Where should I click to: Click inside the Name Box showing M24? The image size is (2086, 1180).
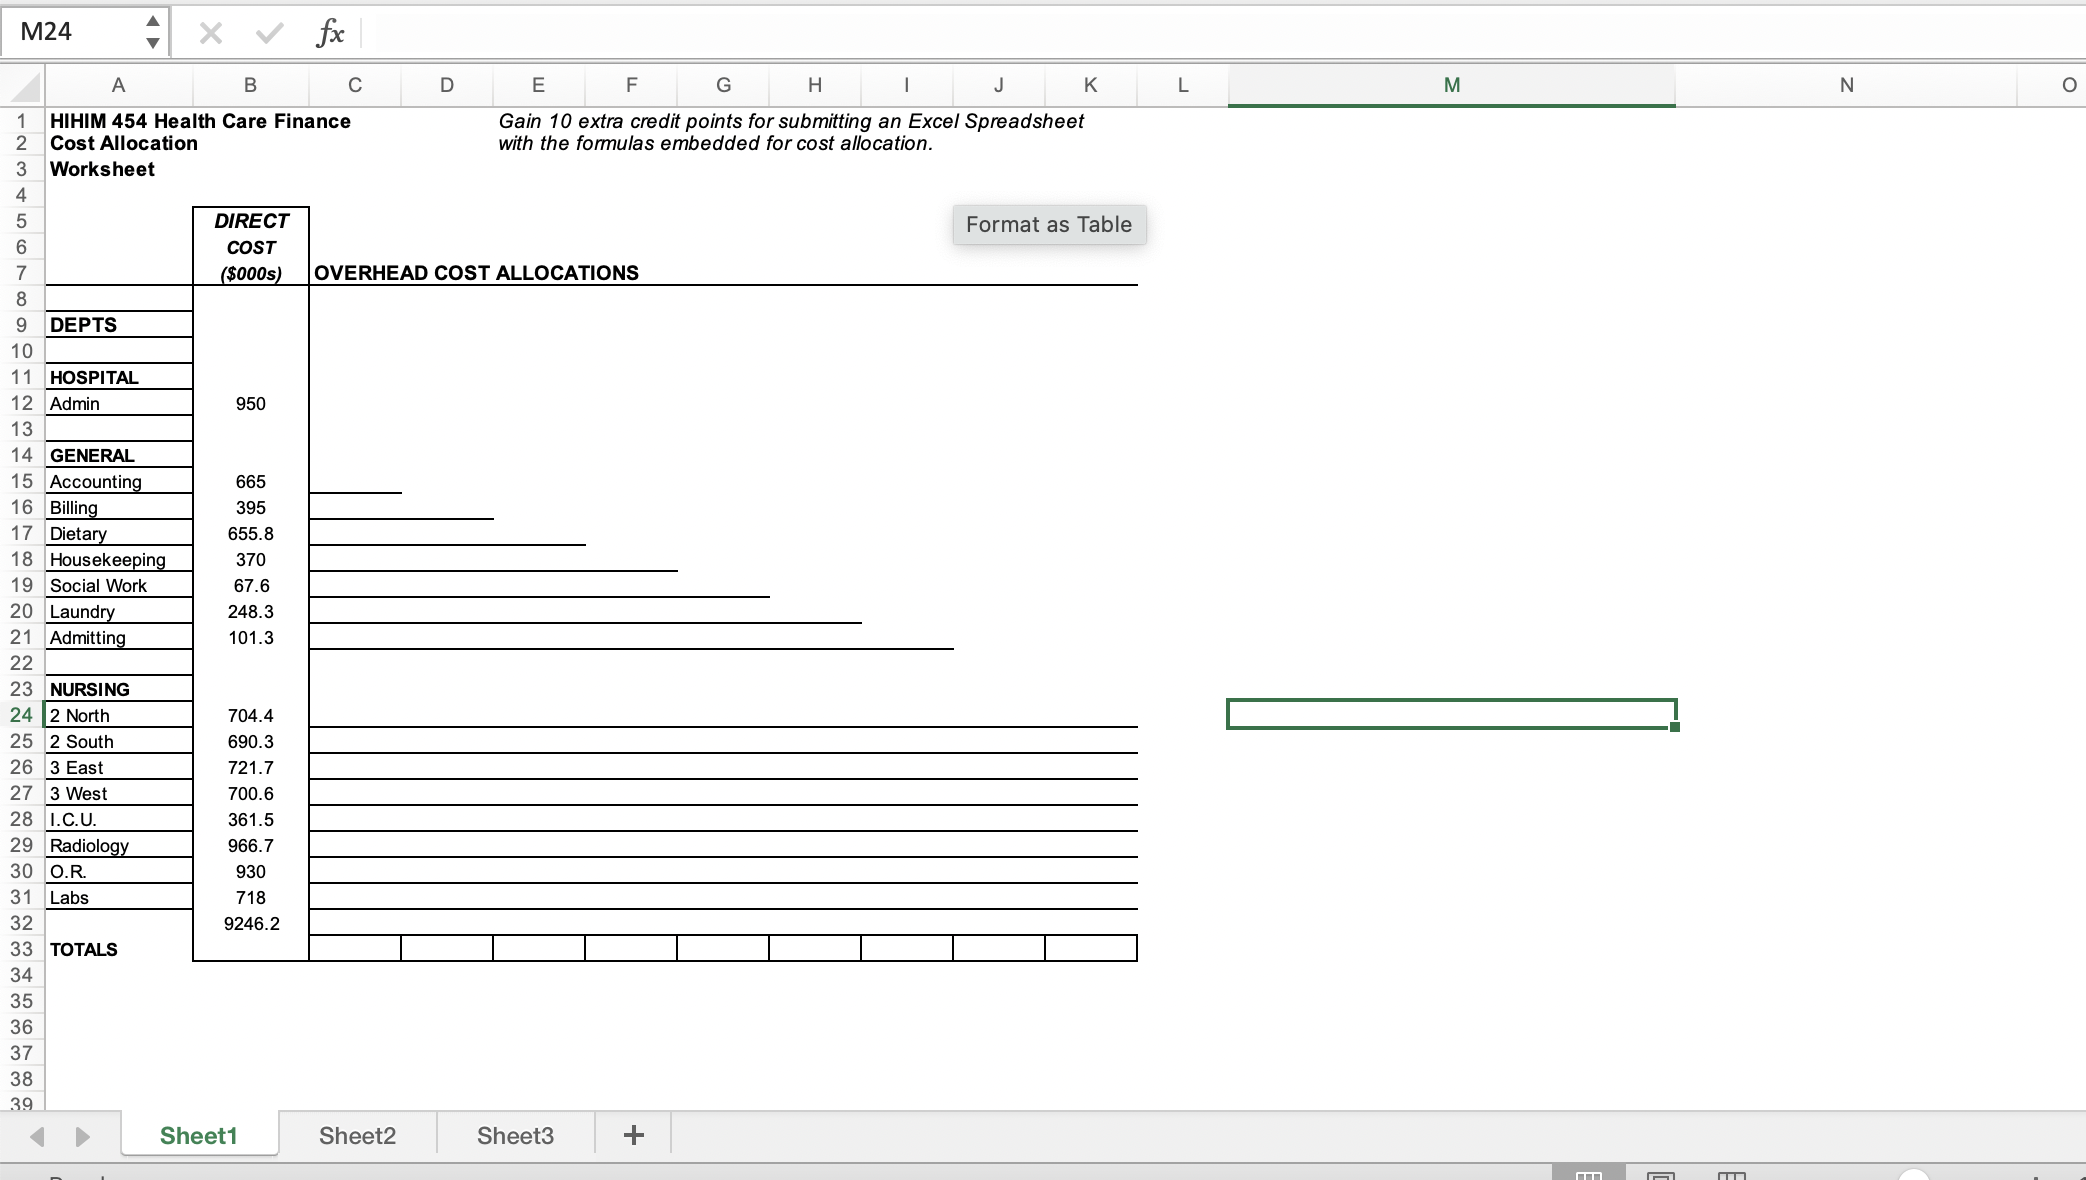(70, 32)
